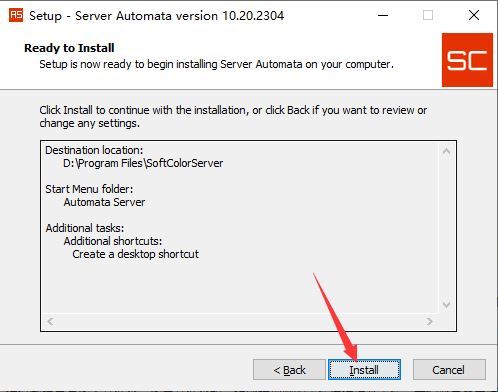Click the grayed-out maximize button
The image size is (498, 392).
(428, 15)
